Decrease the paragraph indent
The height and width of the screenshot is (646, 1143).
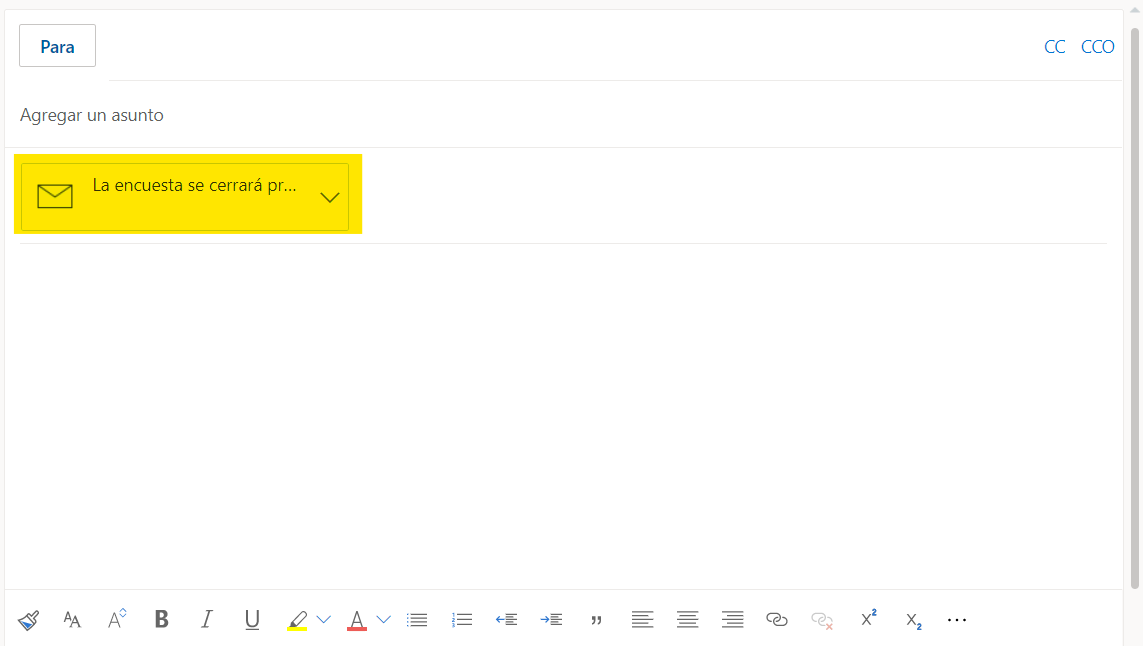[507, 620]
